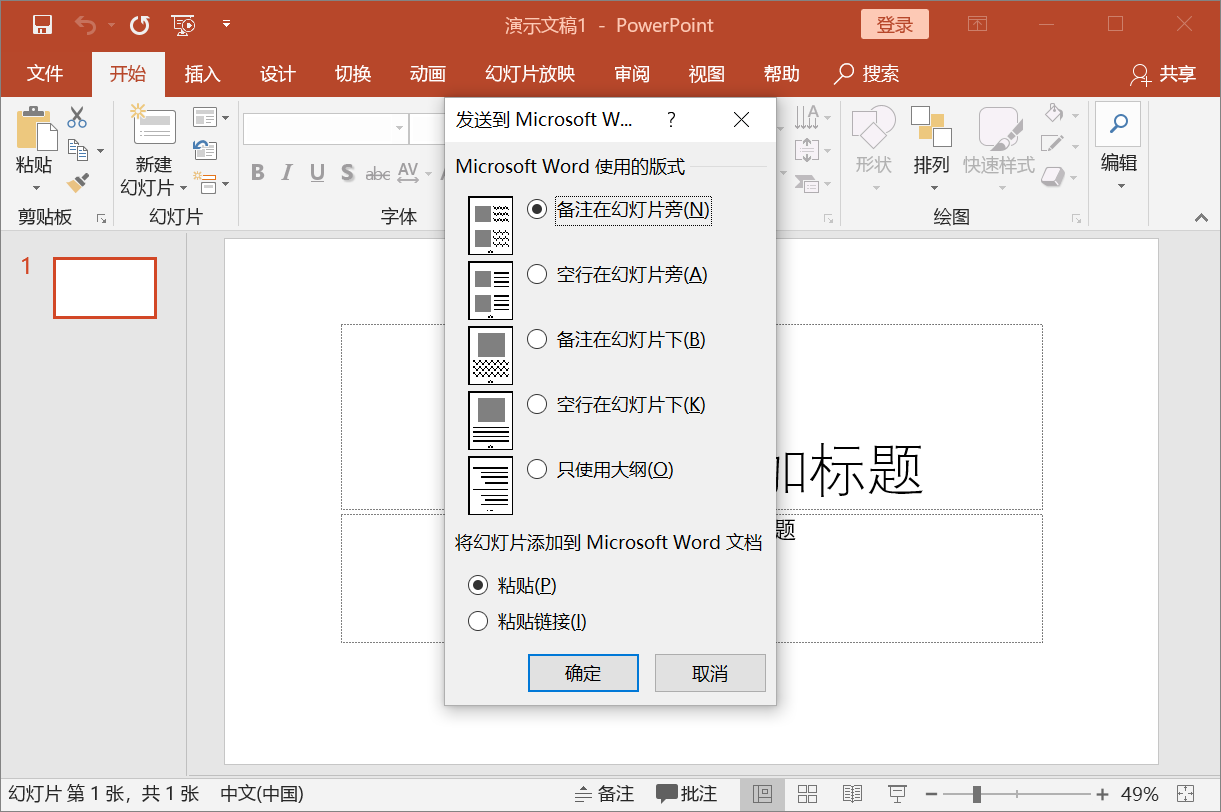Screen dimensions: 1221x812
Task: Select 空行在幻灯片旁 radio option
Action: pyautogui.click(x=537, y=274)
